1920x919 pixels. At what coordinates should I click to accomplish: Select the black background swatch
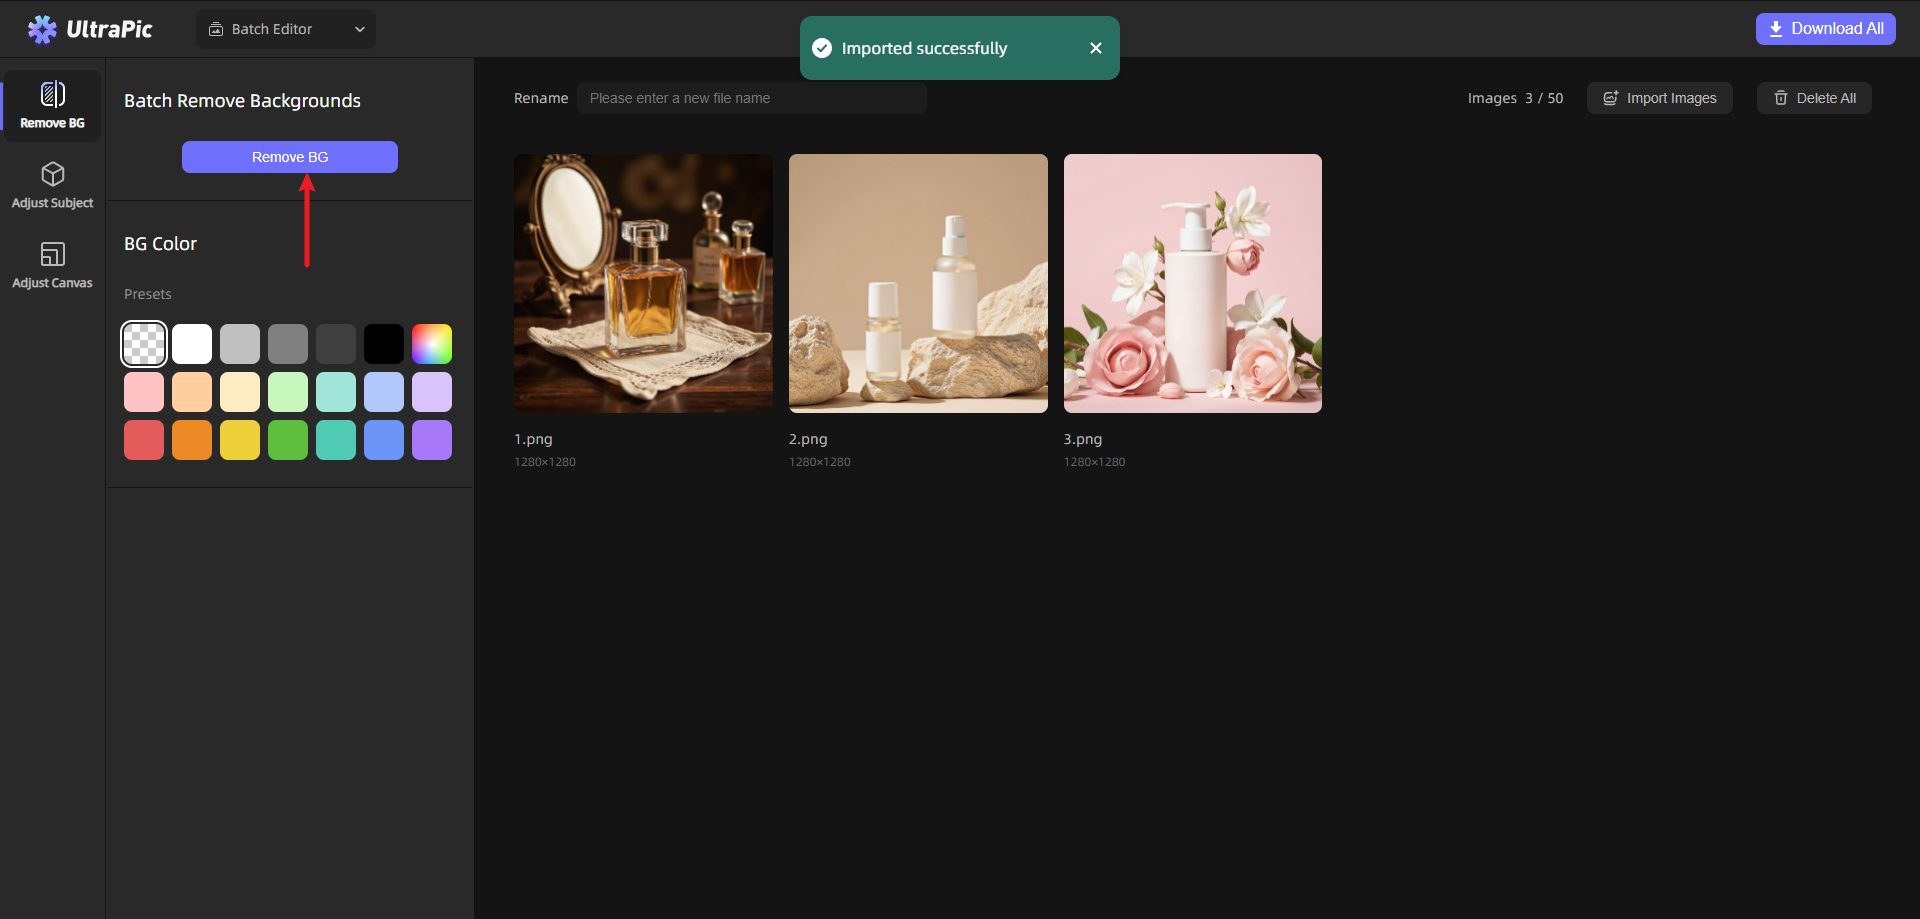(x=384, y=344)
